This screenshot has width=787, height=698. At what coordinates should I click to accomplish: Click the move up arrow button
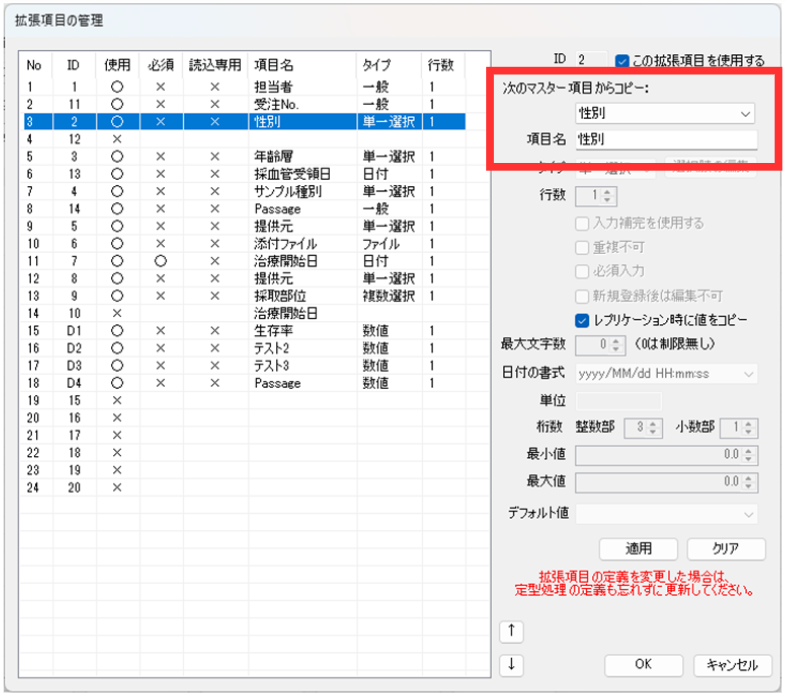coord(510,630)
